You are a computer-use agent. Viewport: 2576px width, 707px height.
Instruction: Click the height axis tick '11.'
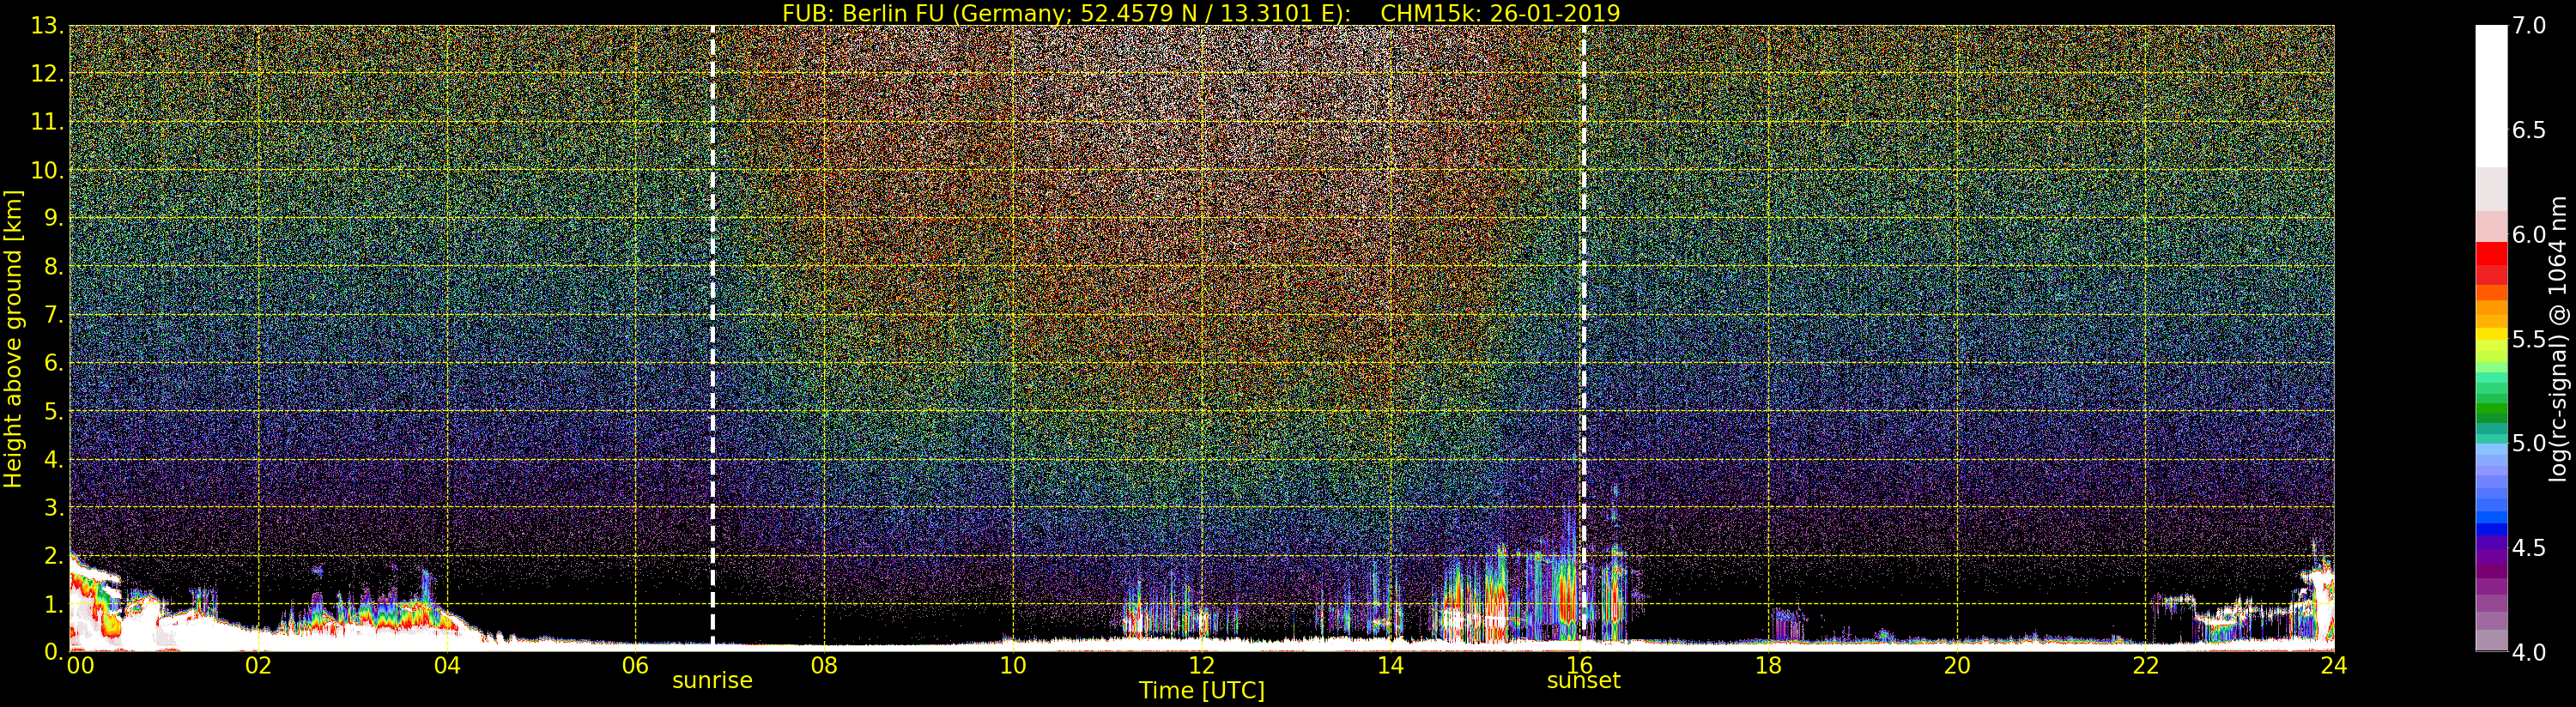coord(47,122)
